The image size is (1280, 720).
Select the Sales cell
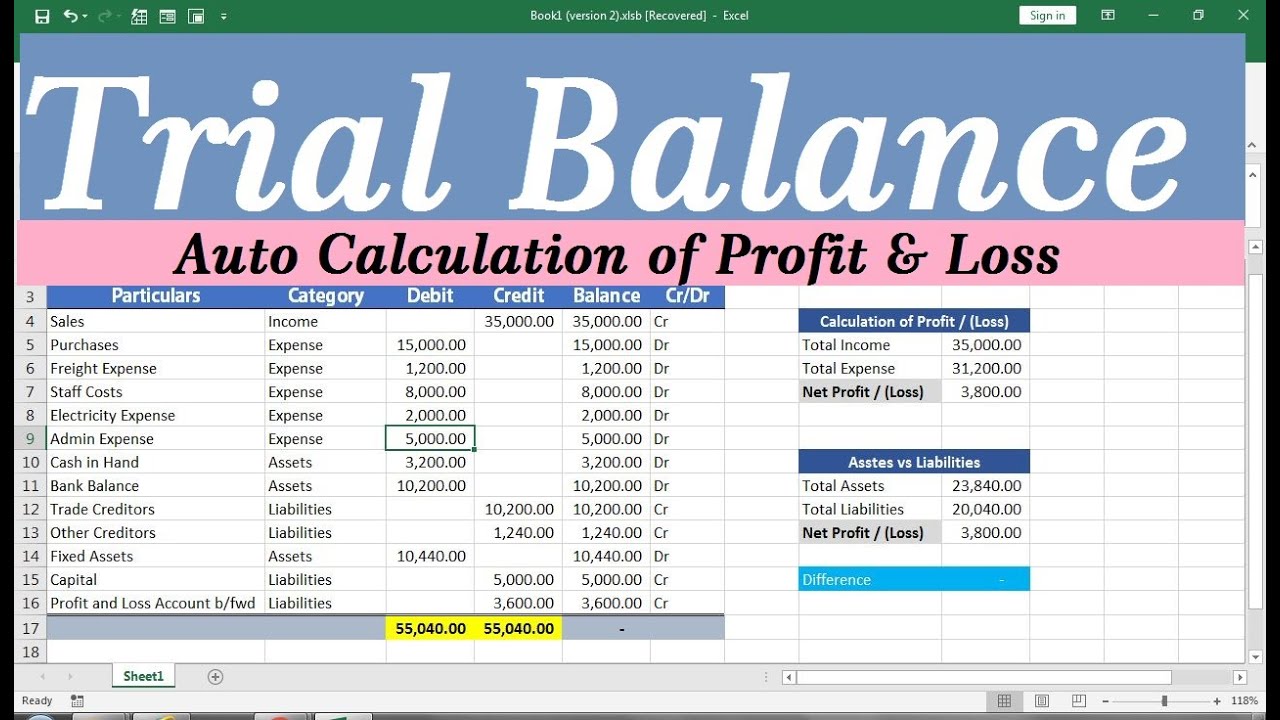[x=155, y=321]
